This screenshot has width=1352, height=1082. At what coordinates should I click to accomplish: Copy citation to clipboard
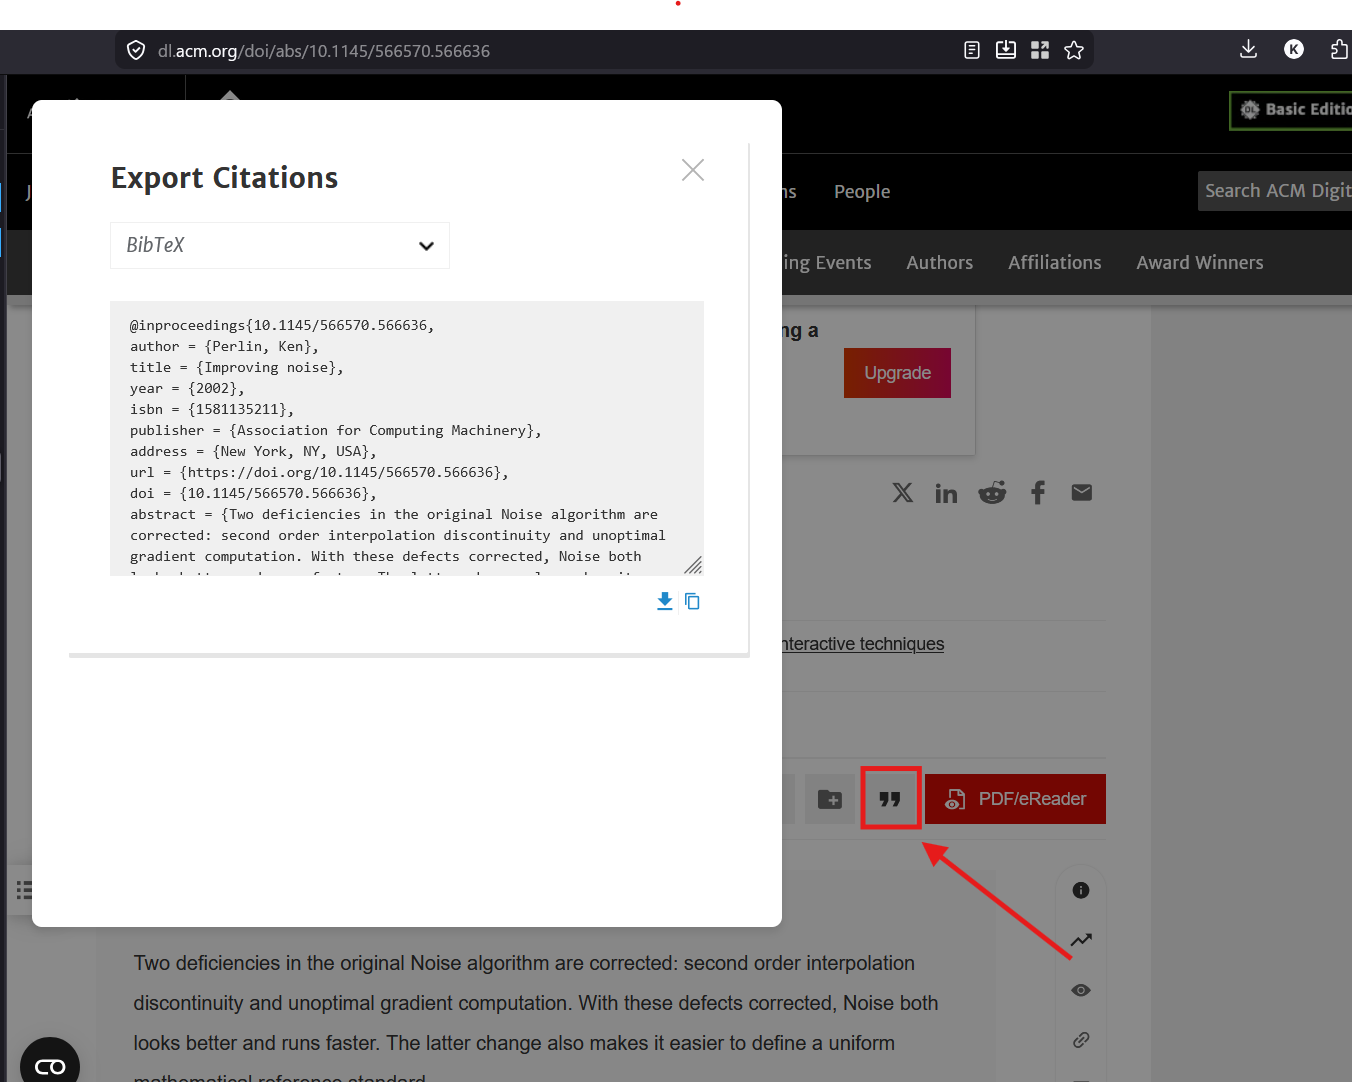(692, 601)
